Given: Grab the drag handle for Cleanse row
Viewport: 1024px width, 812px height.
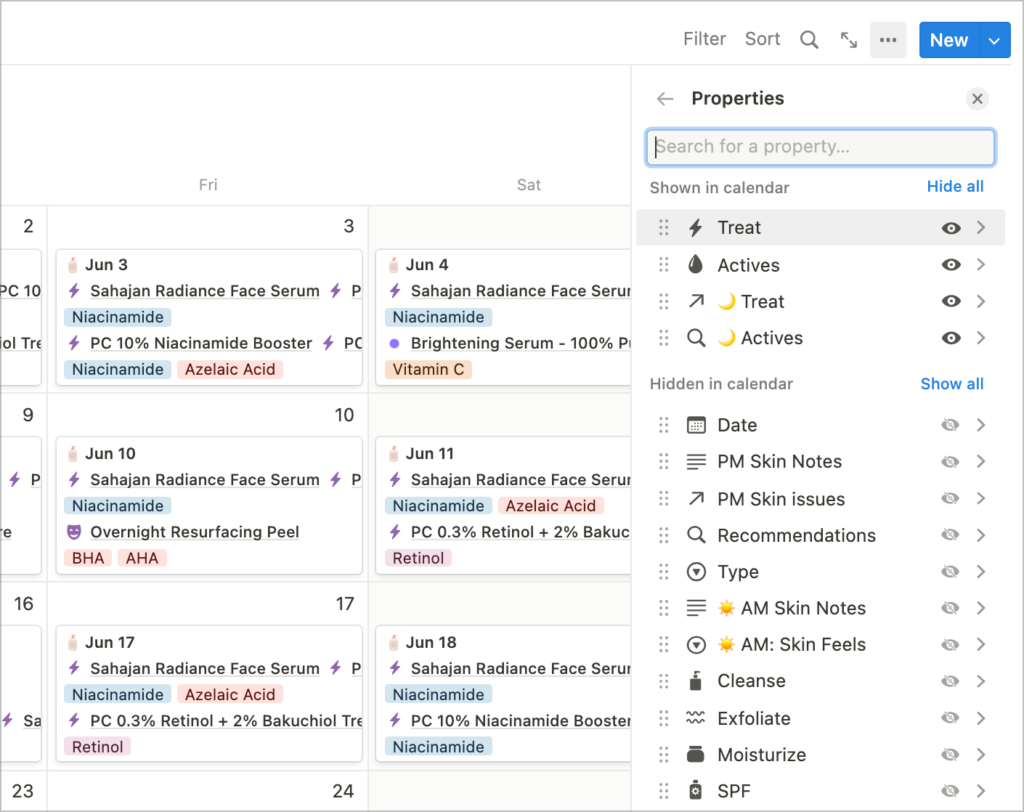Looking at the screenshot, I should click(664, 681).
